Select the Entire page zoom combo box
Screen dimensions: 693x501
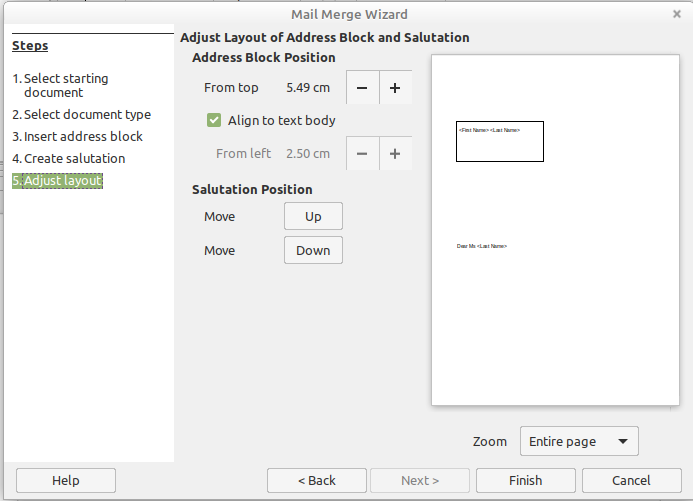point(579,441)
